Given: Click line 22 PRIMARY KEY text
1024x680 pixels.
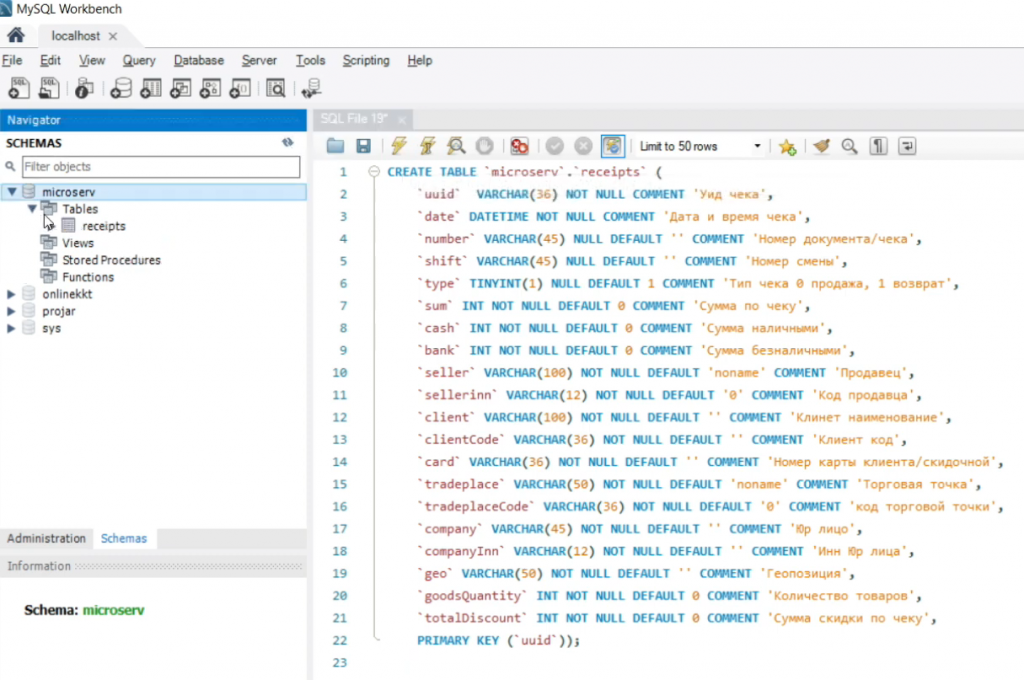Looking at the screenshot, I should 458,640.
